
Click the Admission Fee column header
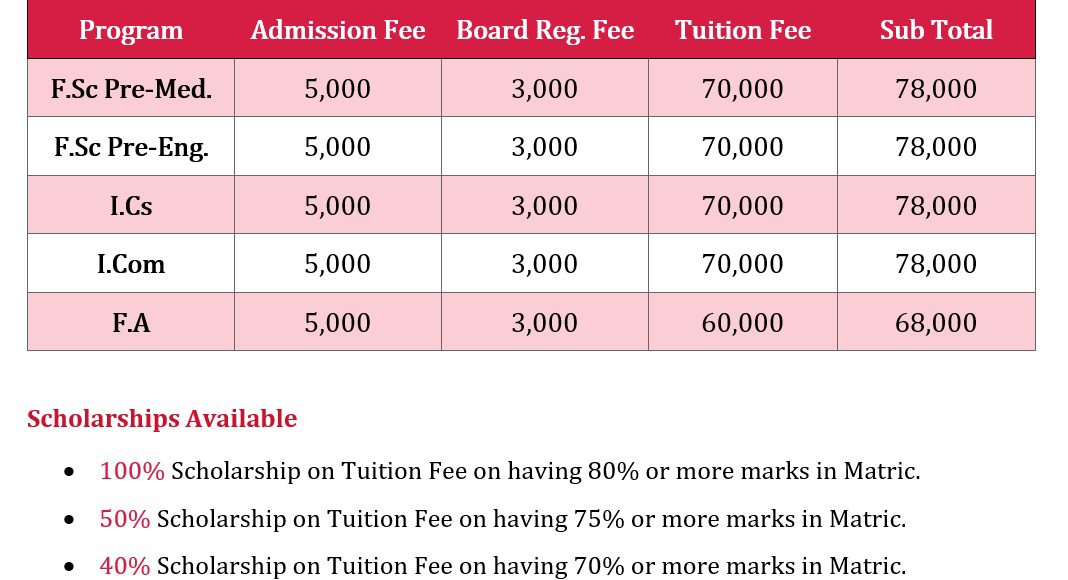coord(338,30)
